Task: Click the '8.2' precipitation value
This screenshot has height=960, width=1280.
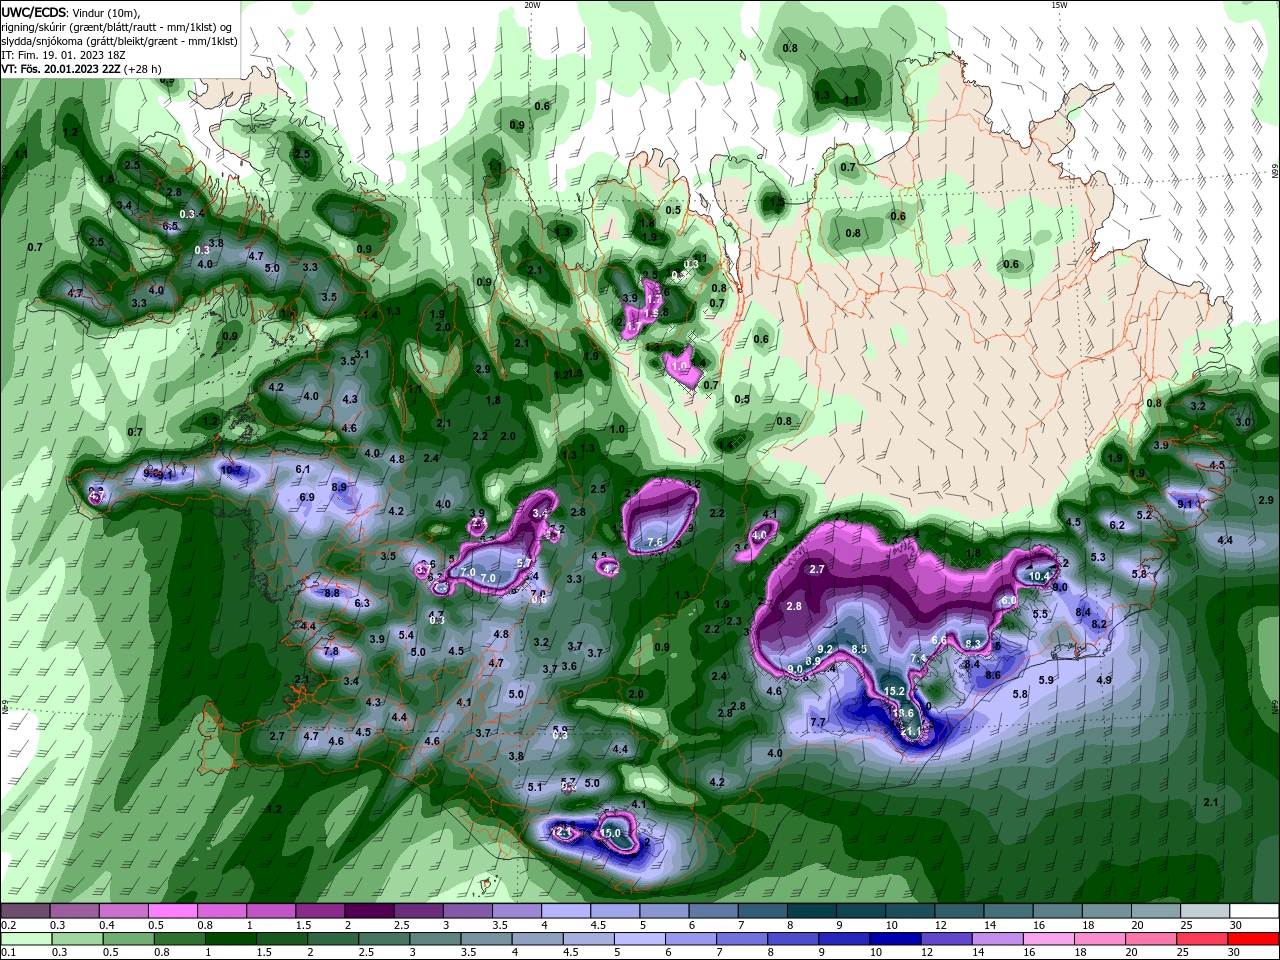Action: click(1099, 624)
